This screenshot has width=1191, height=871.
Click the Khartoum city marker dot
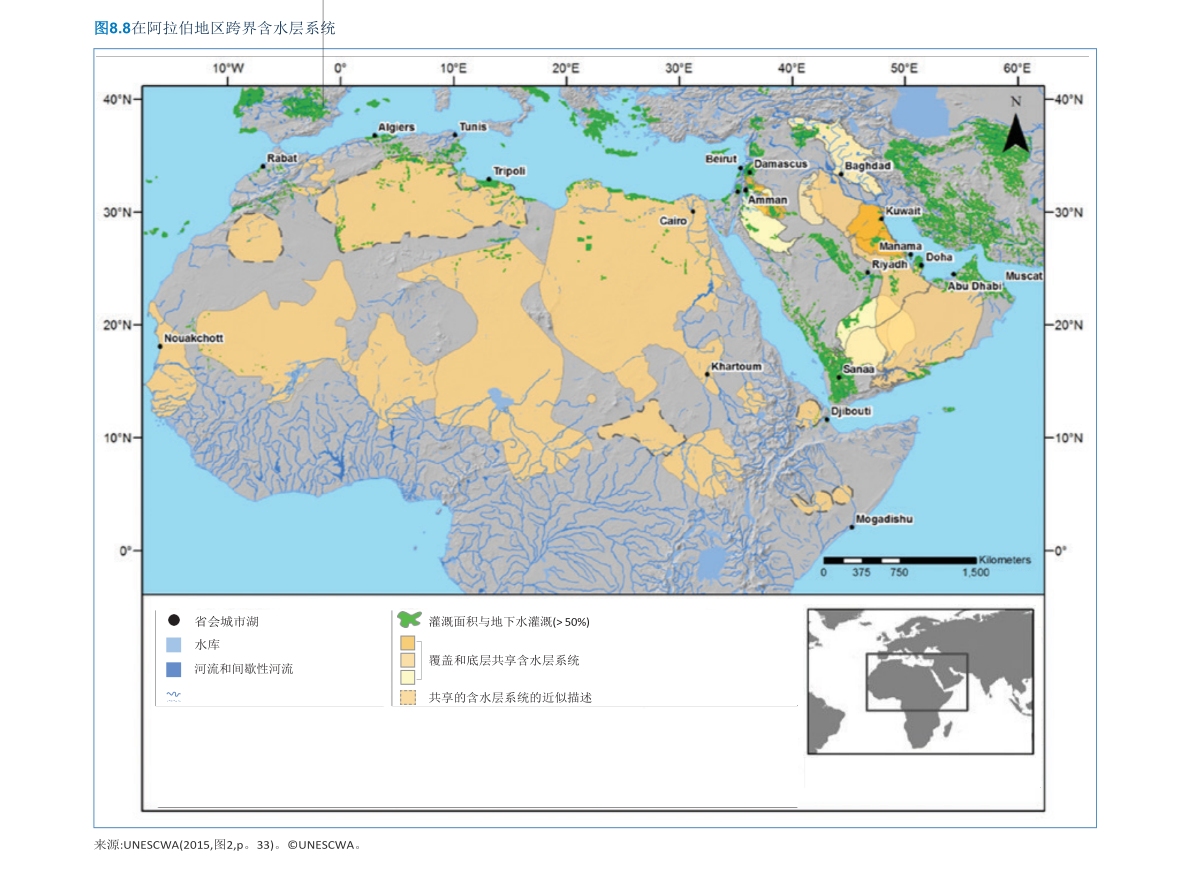coord(707,374)
